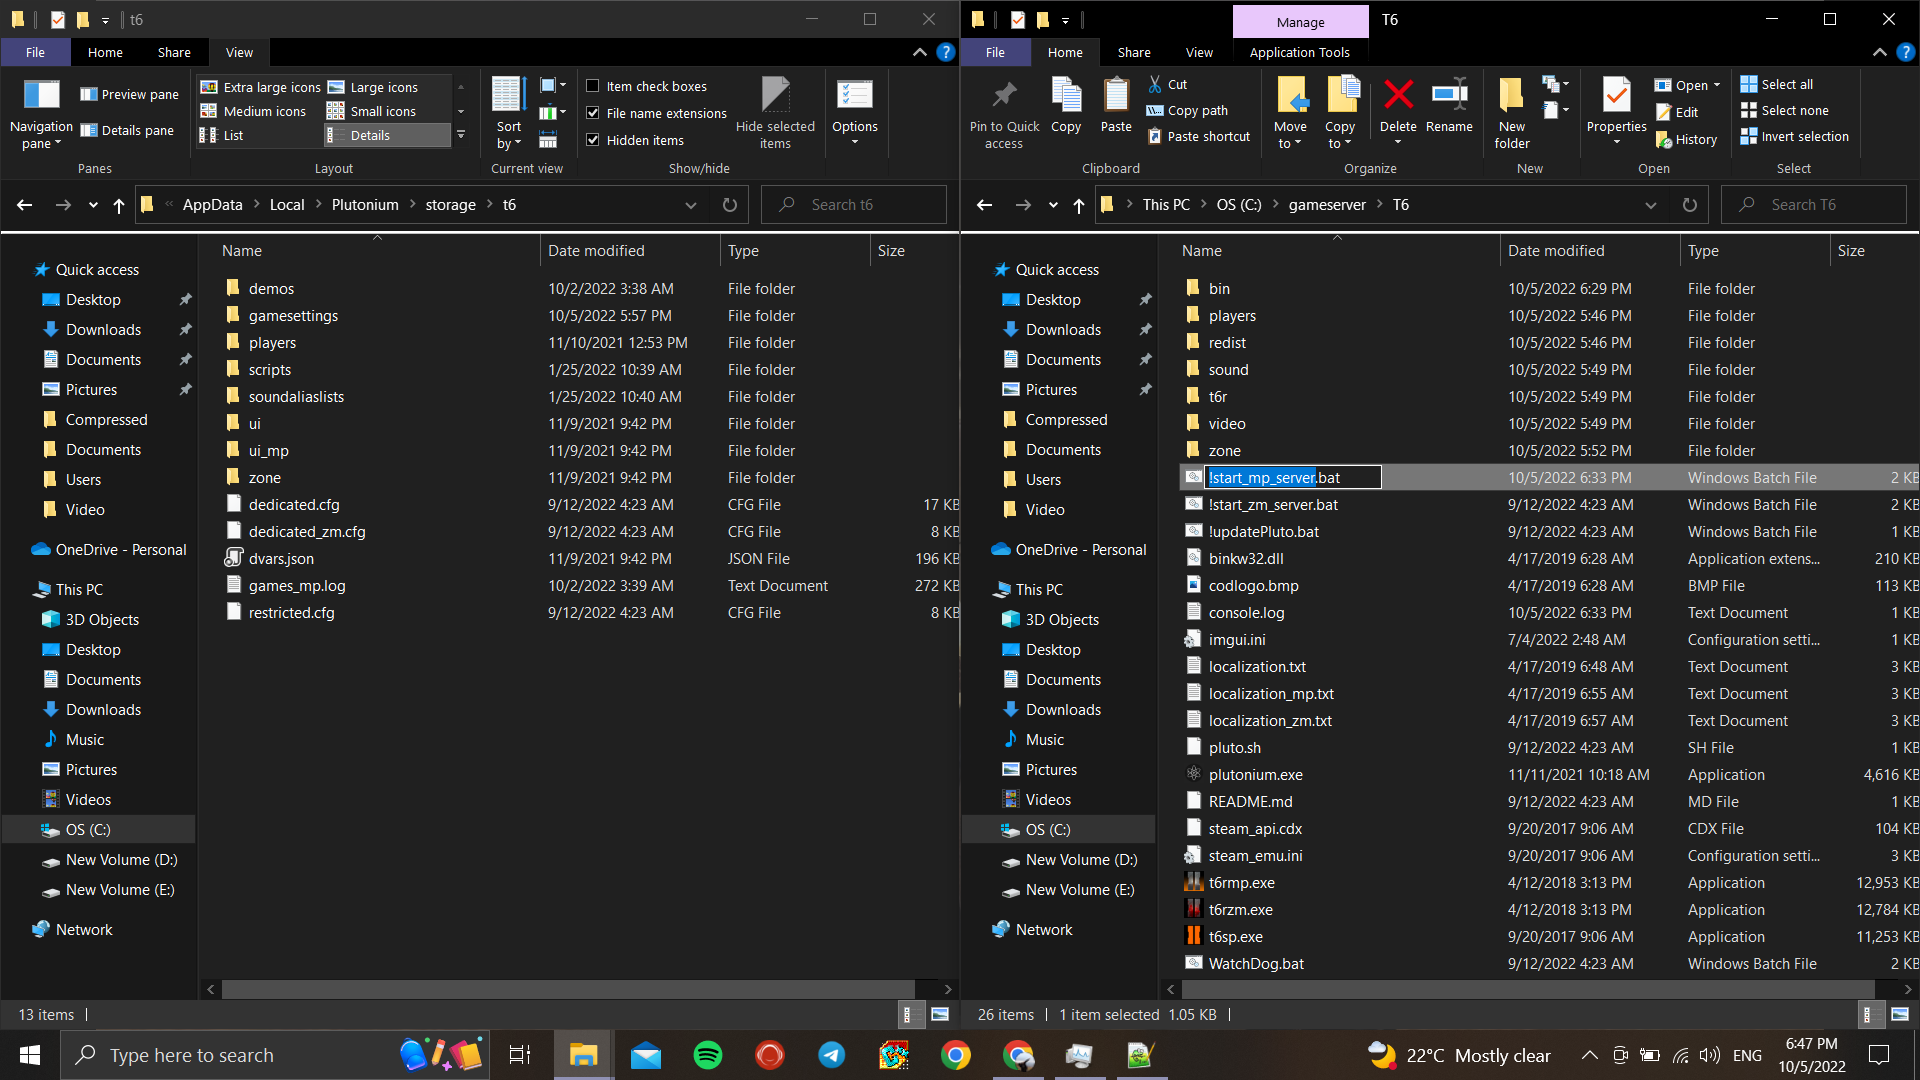Open recent locations dropdown in right window
The width and height of the screenshot is (1920, 1080).
pyautogui.click(x=1053, y=205)
